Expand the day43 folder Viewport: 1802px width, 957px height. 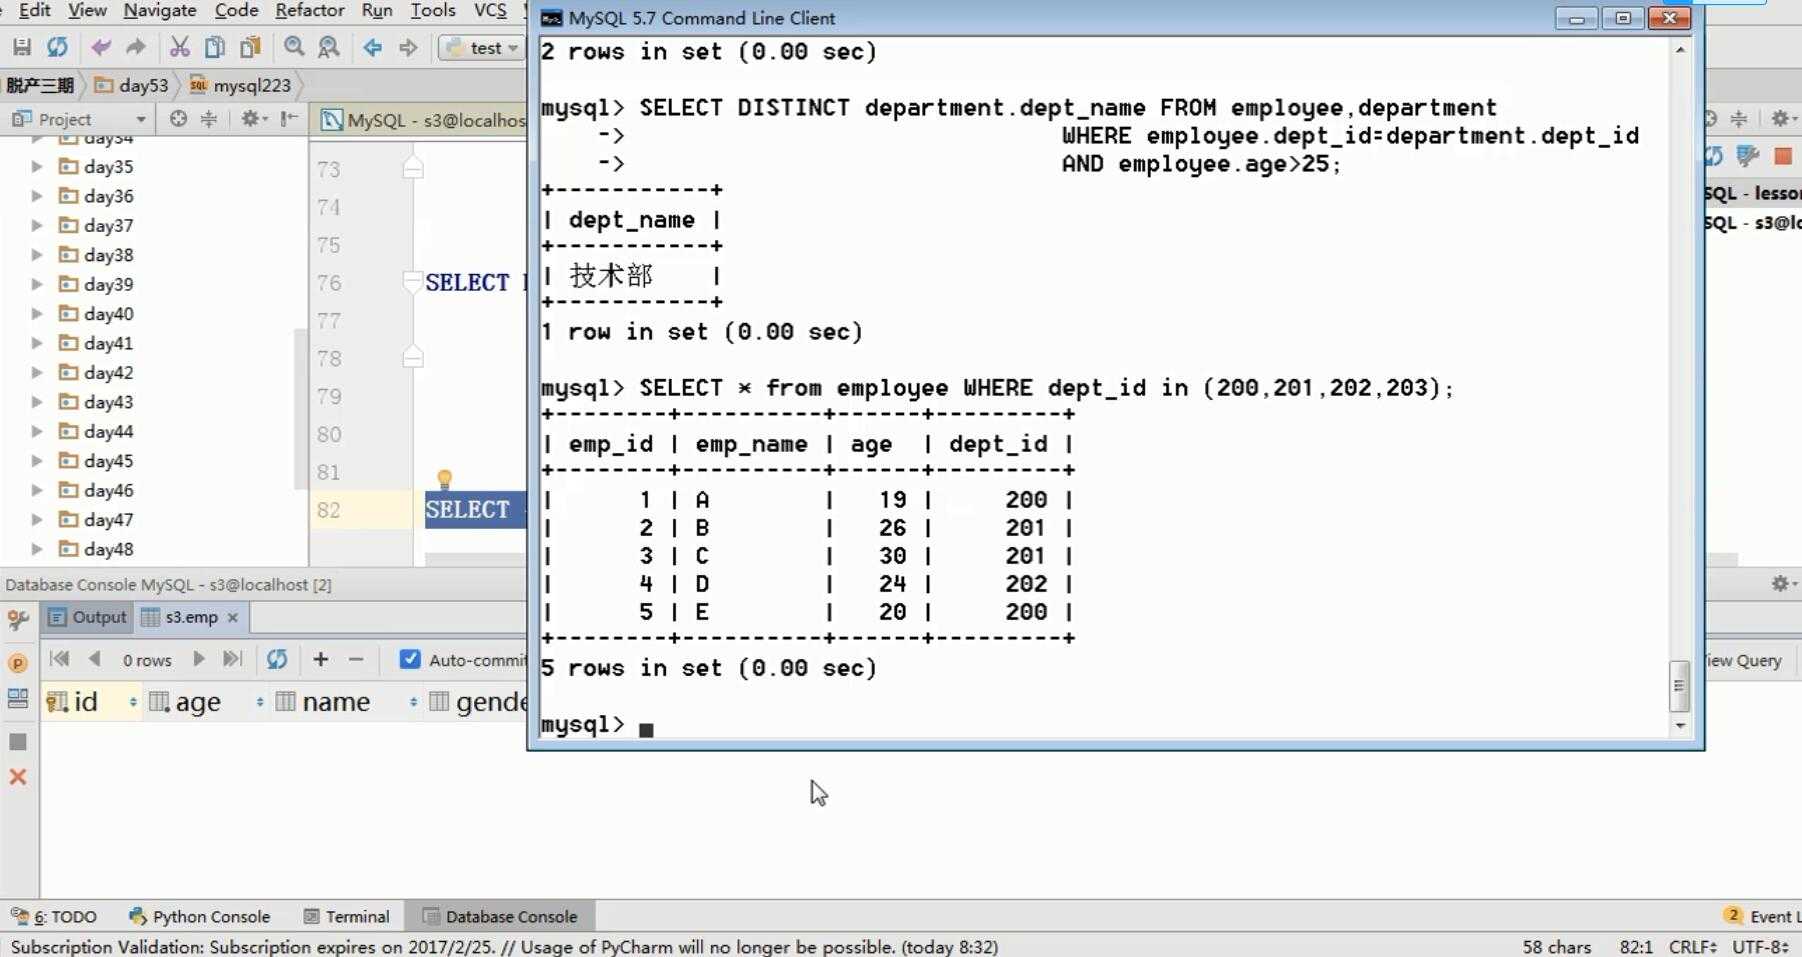coord(37,401)
